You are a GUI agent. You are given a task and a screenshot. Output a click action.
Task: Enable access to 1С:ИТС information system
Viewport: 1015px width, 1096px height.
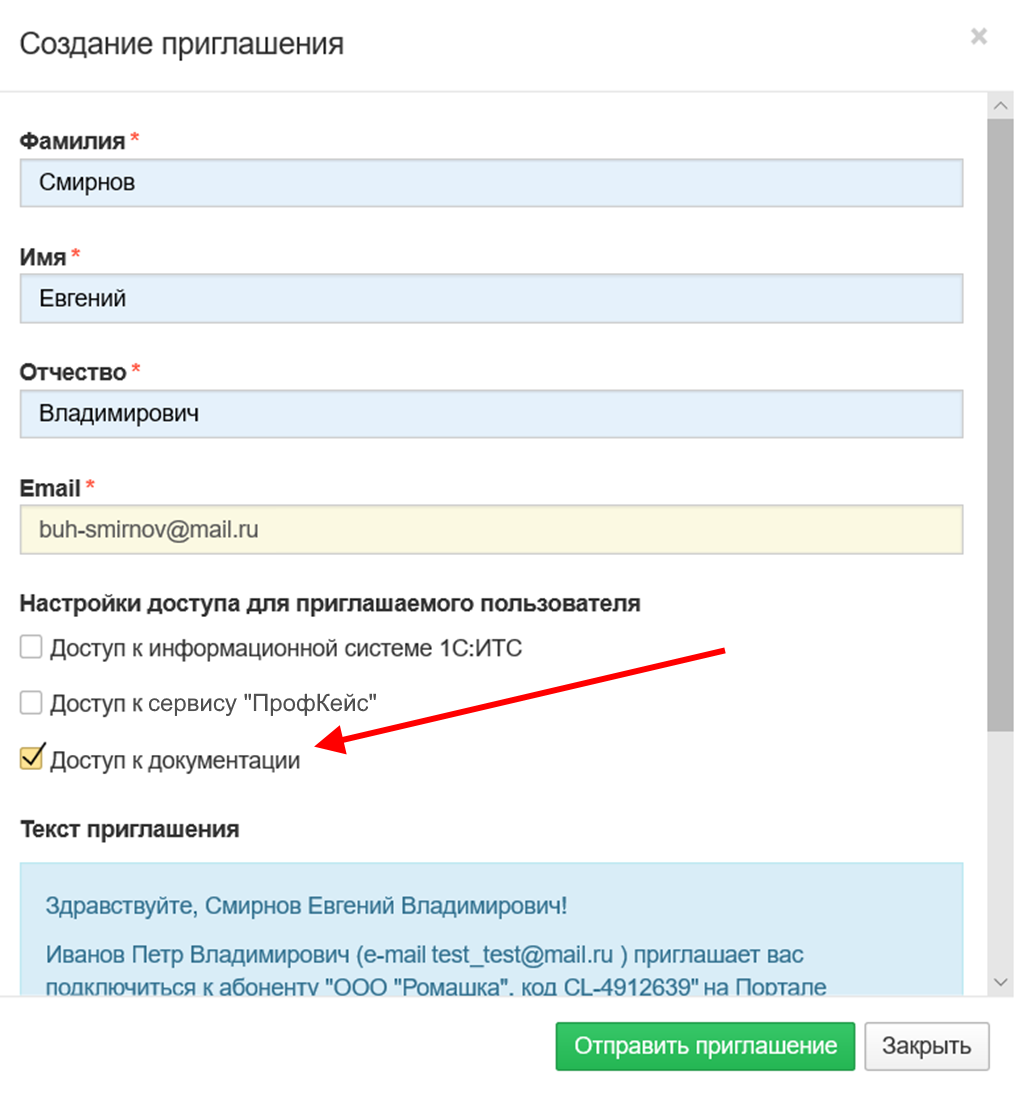coord(32,648)
